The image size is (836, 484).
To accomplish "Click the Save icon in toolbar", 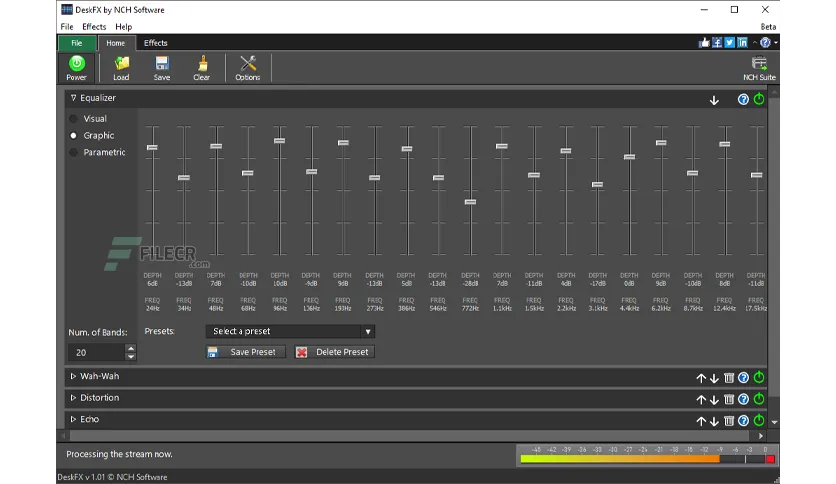I will [161, 65].
